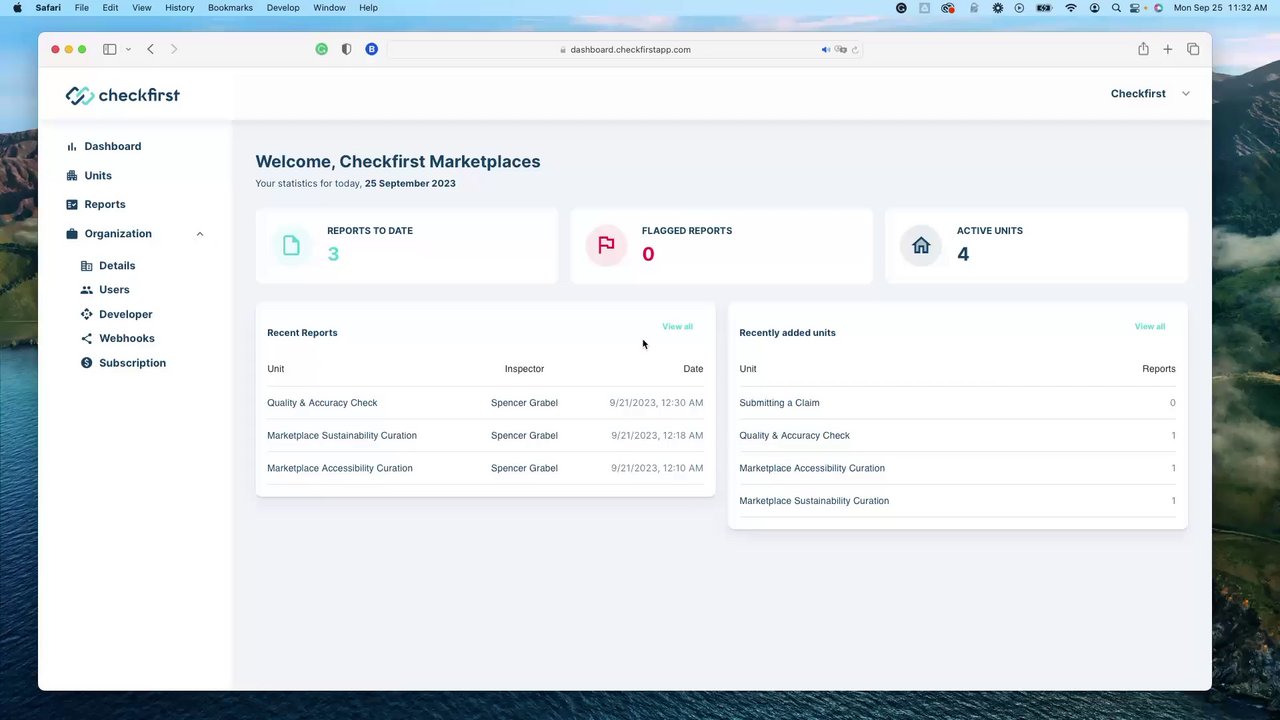Image resolution: width=1280 pixels, height=720 pixels.
Task: Open the privacy shield report icon
Action: tap(346, 49)
